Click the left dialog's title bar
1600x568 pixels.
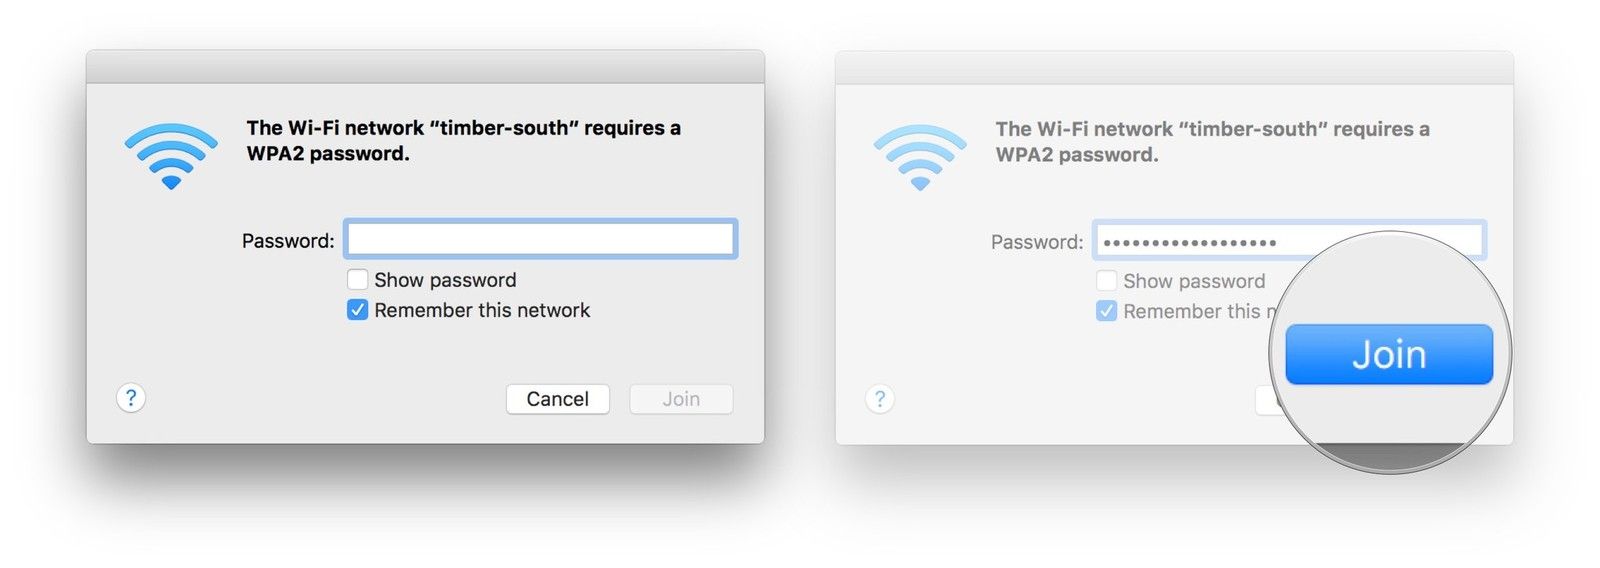click(x=425, y=67)
